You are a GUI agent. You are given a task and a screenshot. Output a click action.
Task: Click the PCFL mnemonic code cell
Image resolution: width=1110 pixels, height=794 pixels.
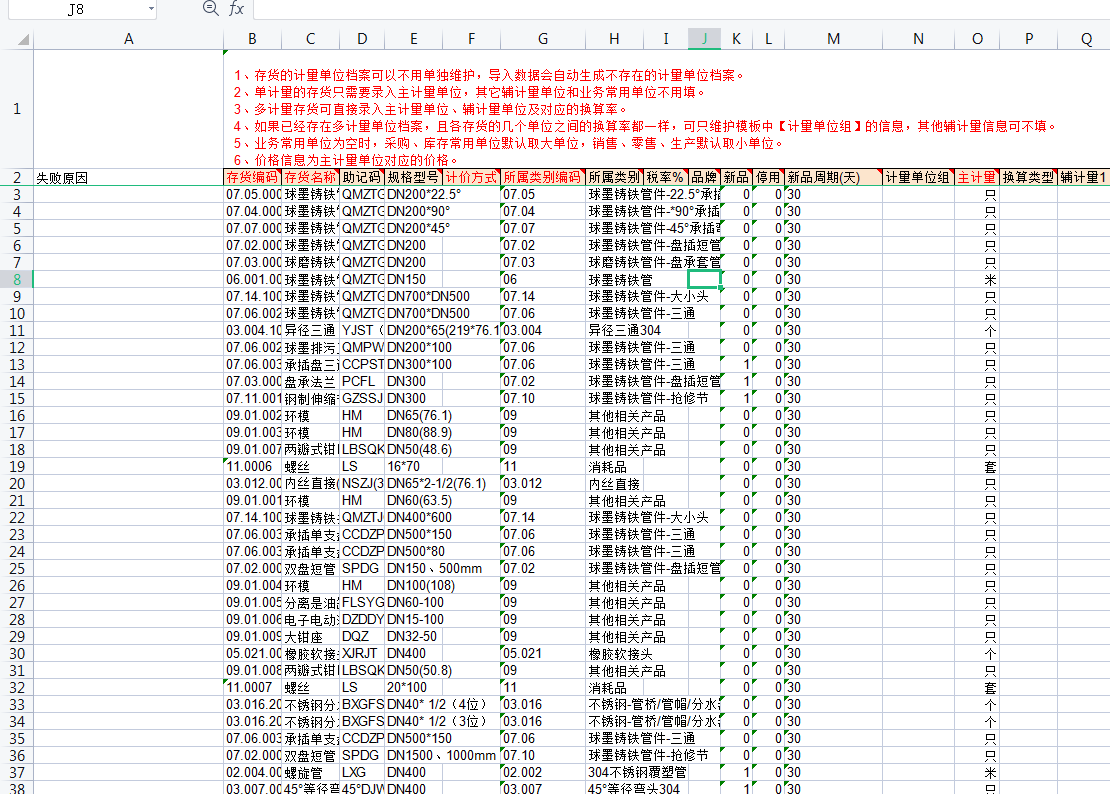coord(362,381)
